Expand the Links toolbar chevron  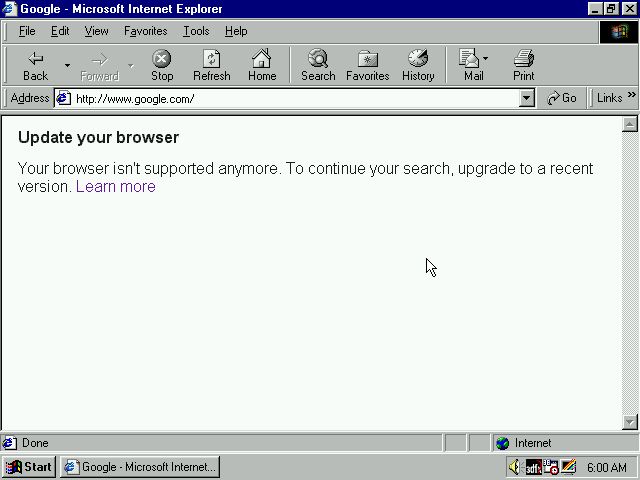click(x=631, y=95)
